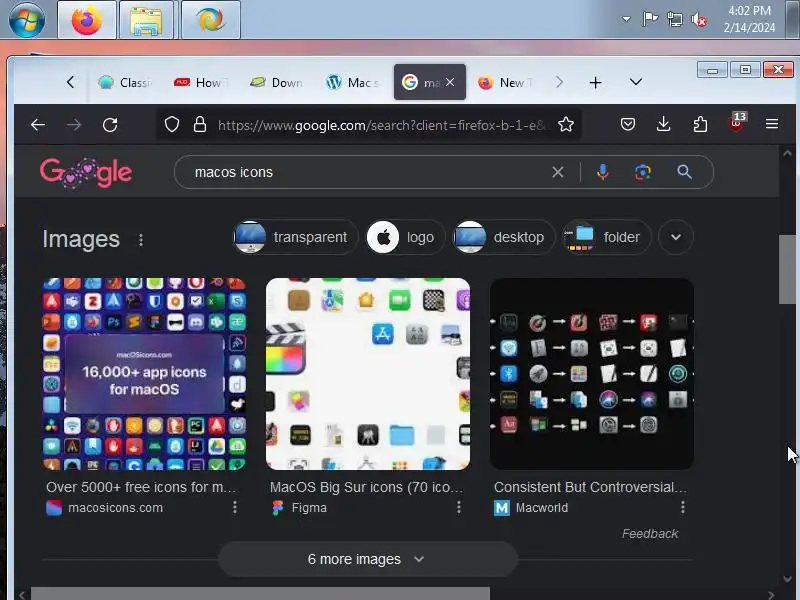
Task: Filter images by desktop chip
Action: pyautogui.click(x=504, y=237)
